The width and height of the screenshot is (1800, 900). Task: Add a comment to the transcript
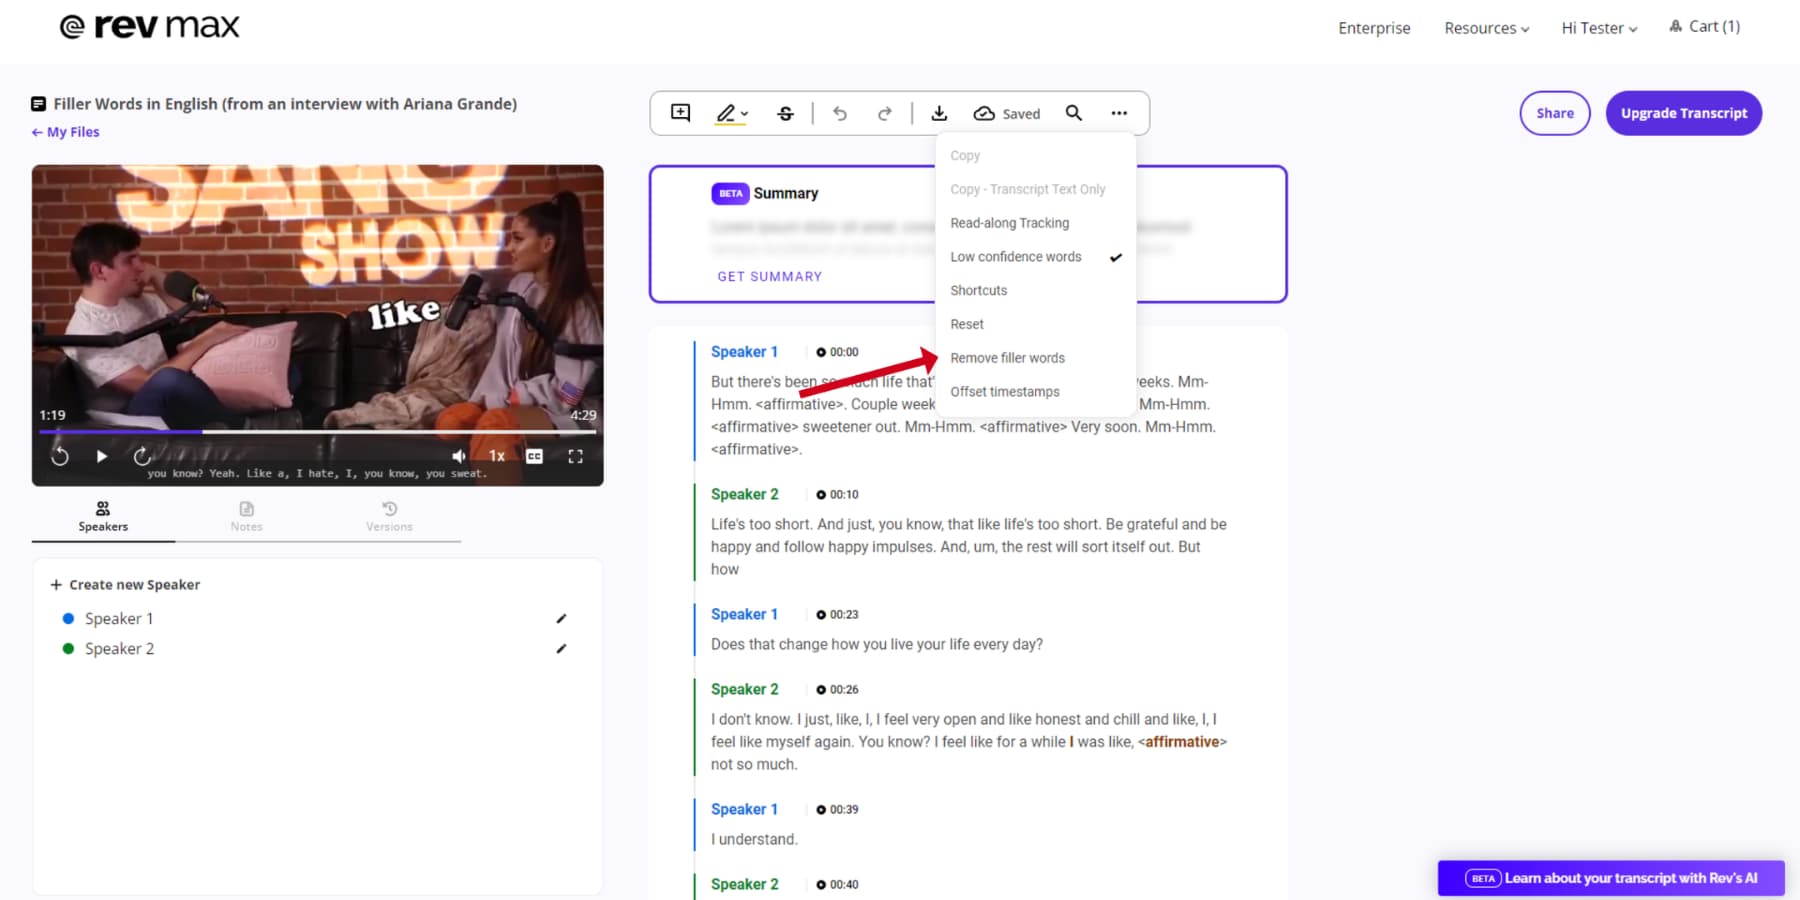(679, 113)
